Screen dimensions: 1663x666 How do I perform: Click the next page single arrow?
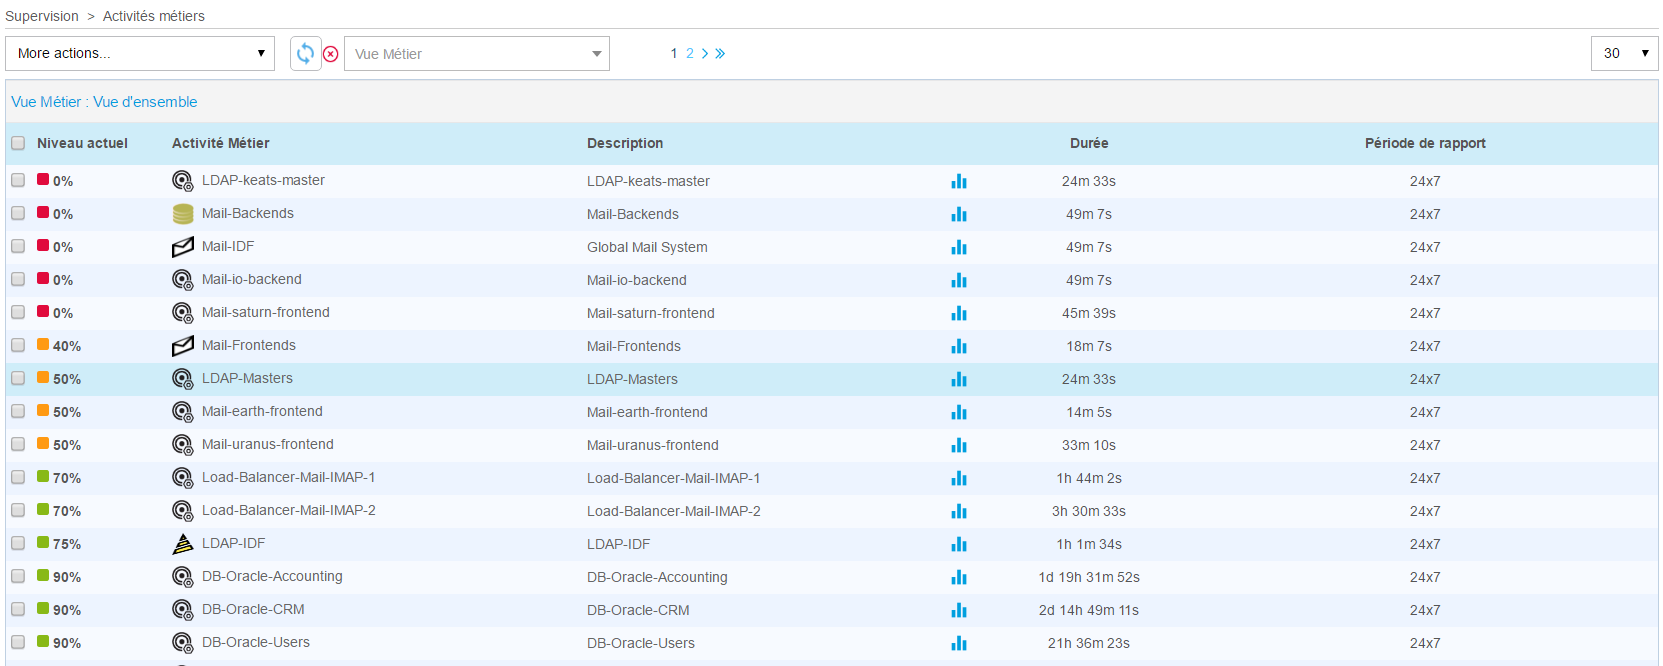[705, 54]
